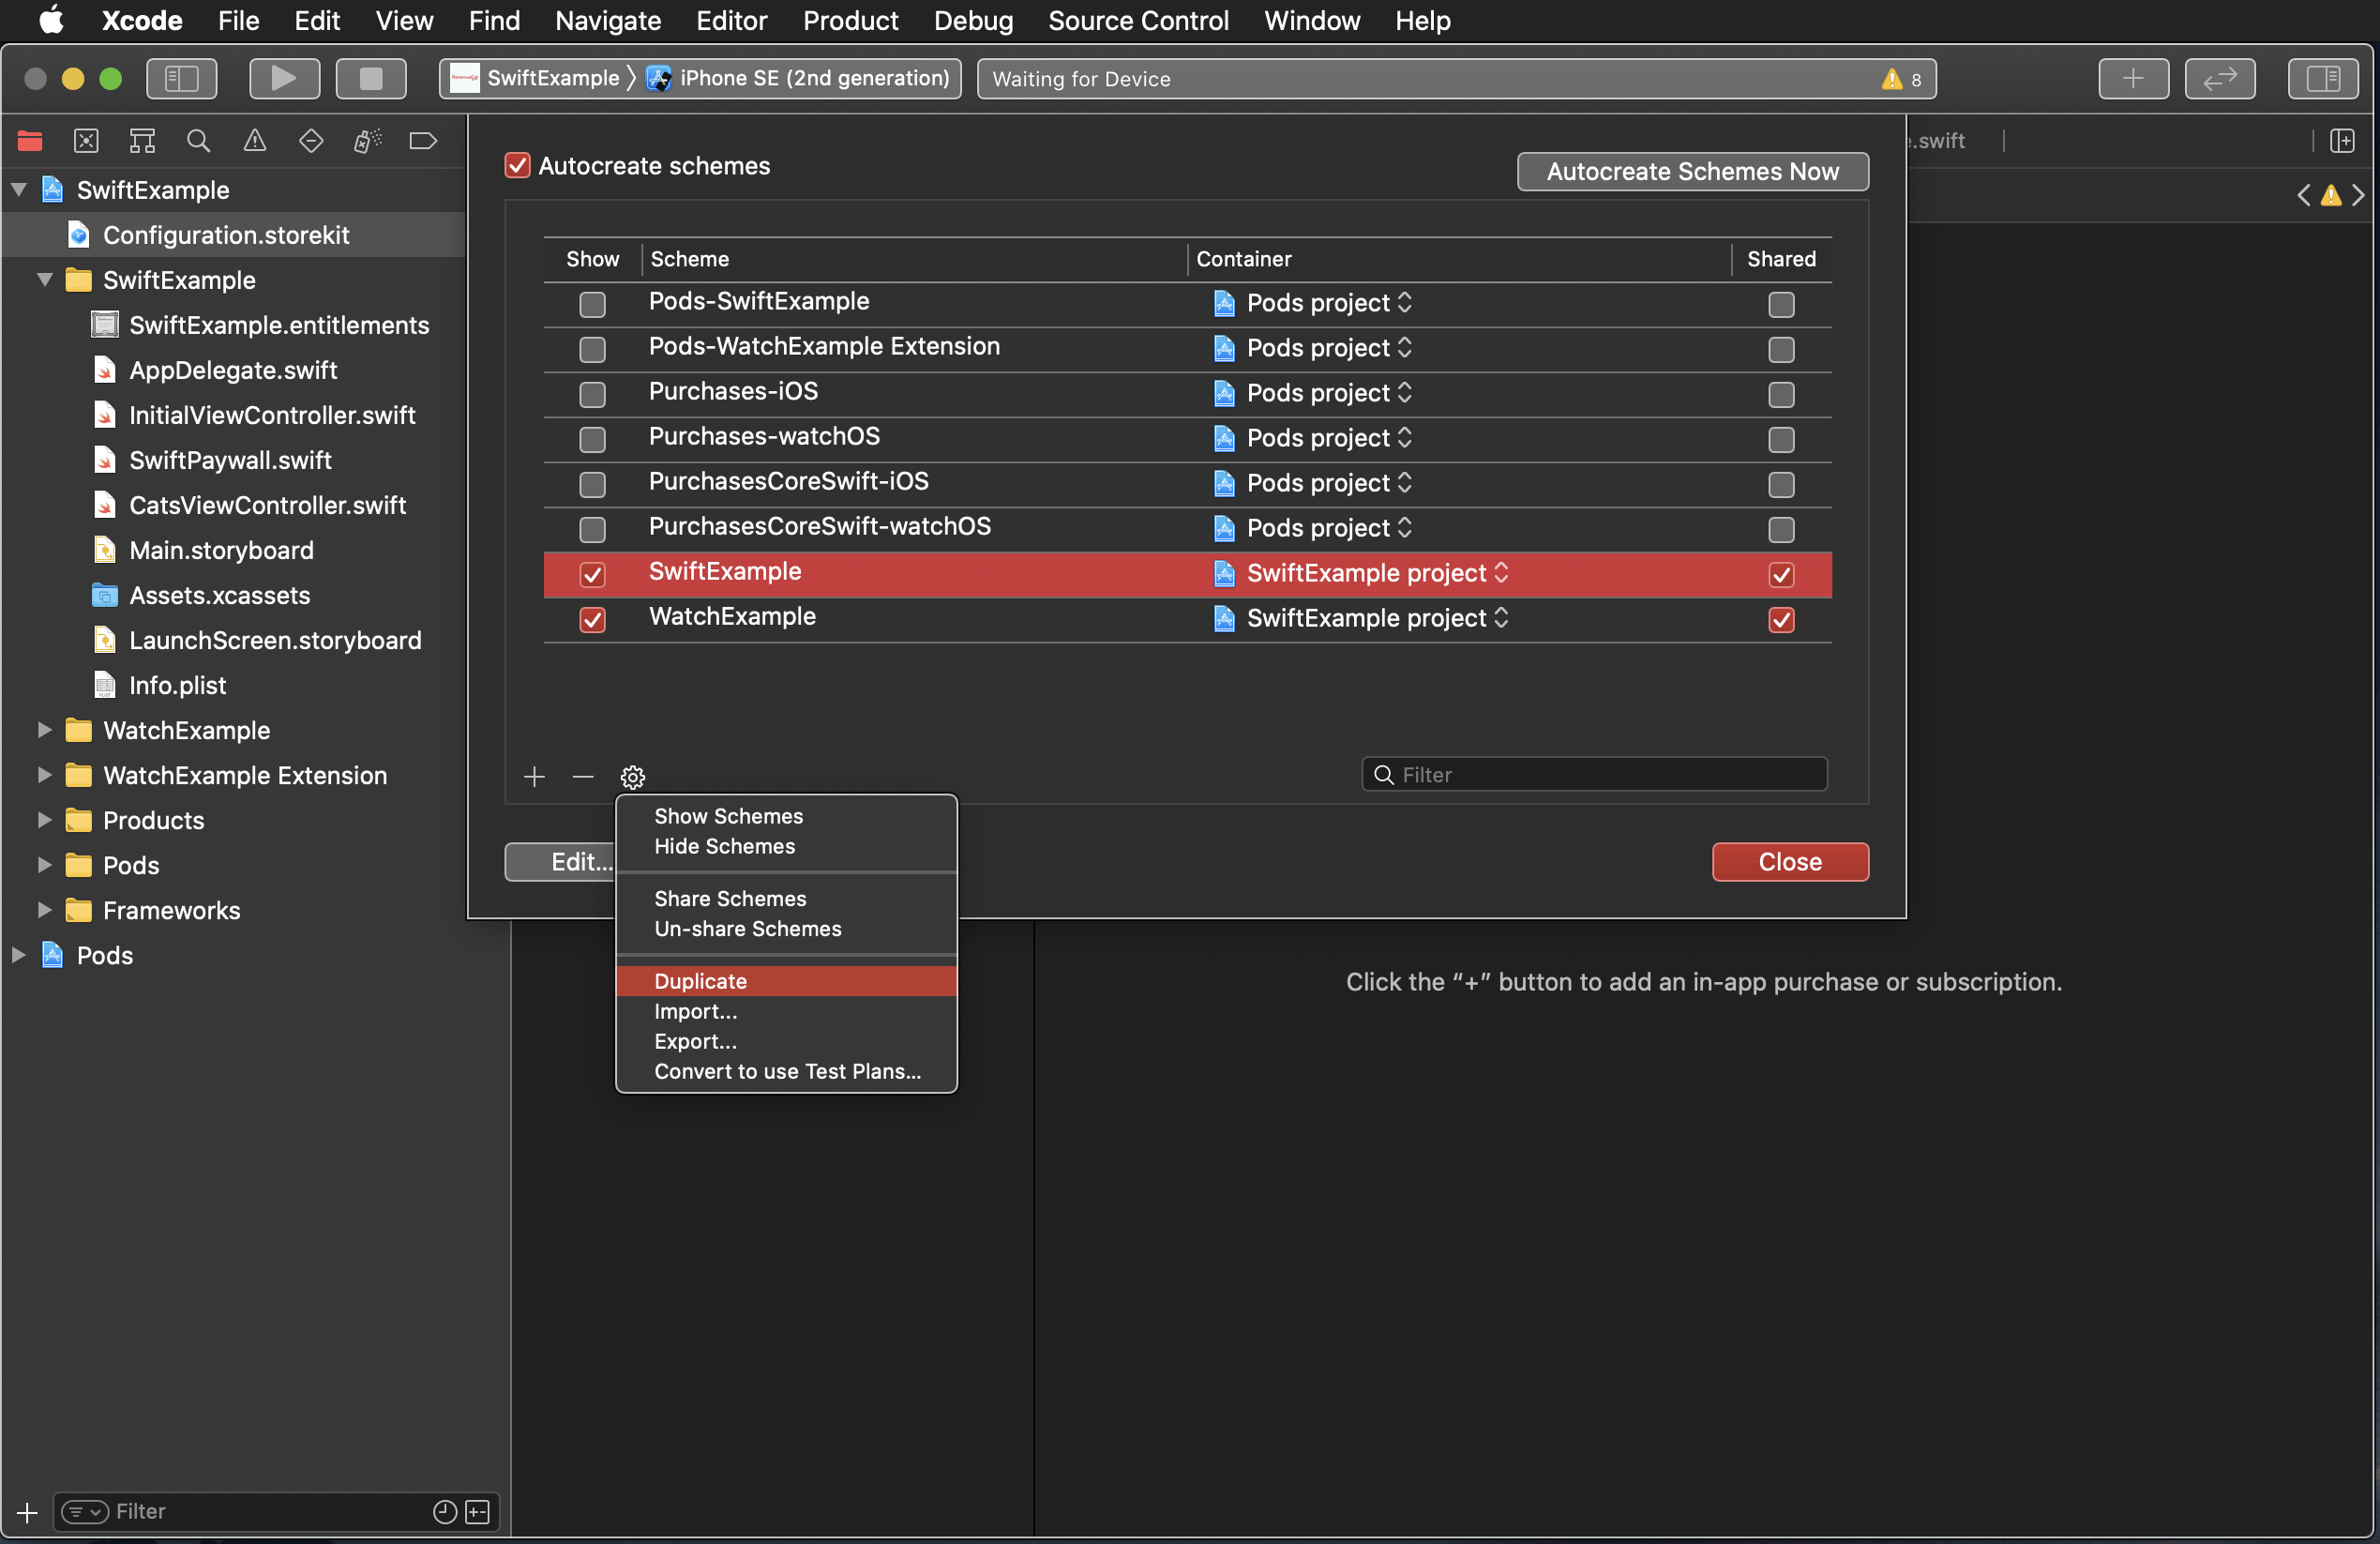
Task: Enable Show for Pods-SwiftExample scheme
Action: pos(592,304)
